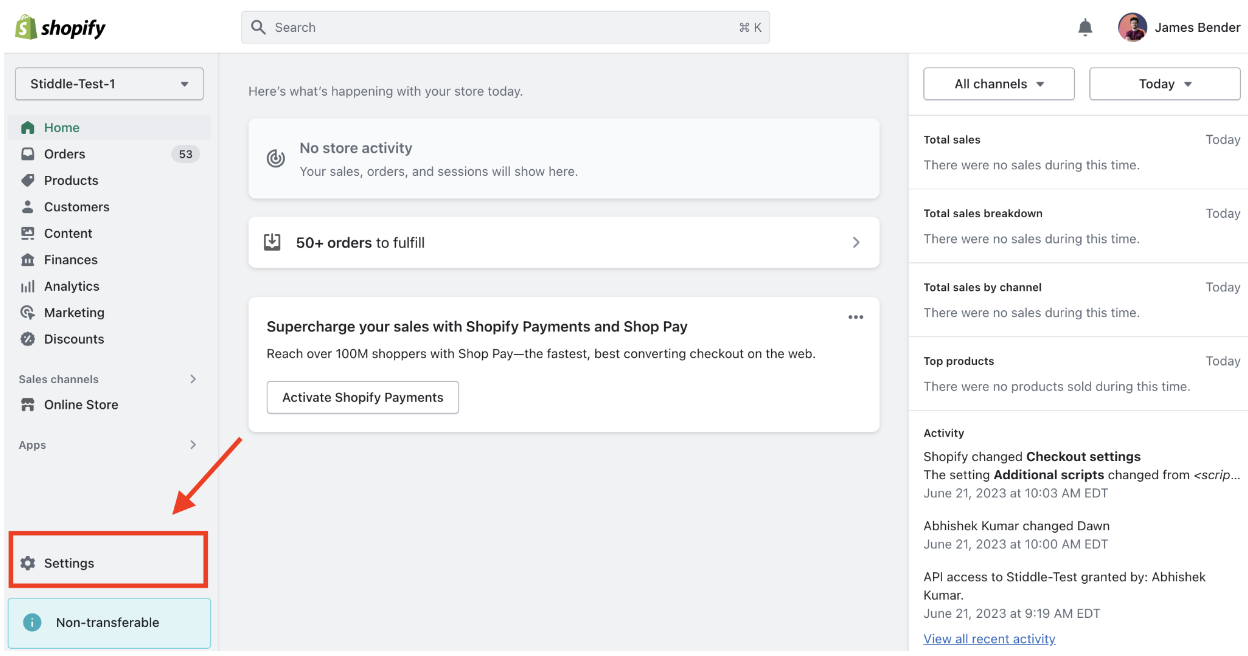
Task: Click the Abhishek Kumar changed Dawn entry
Action: pos(1016,535)
